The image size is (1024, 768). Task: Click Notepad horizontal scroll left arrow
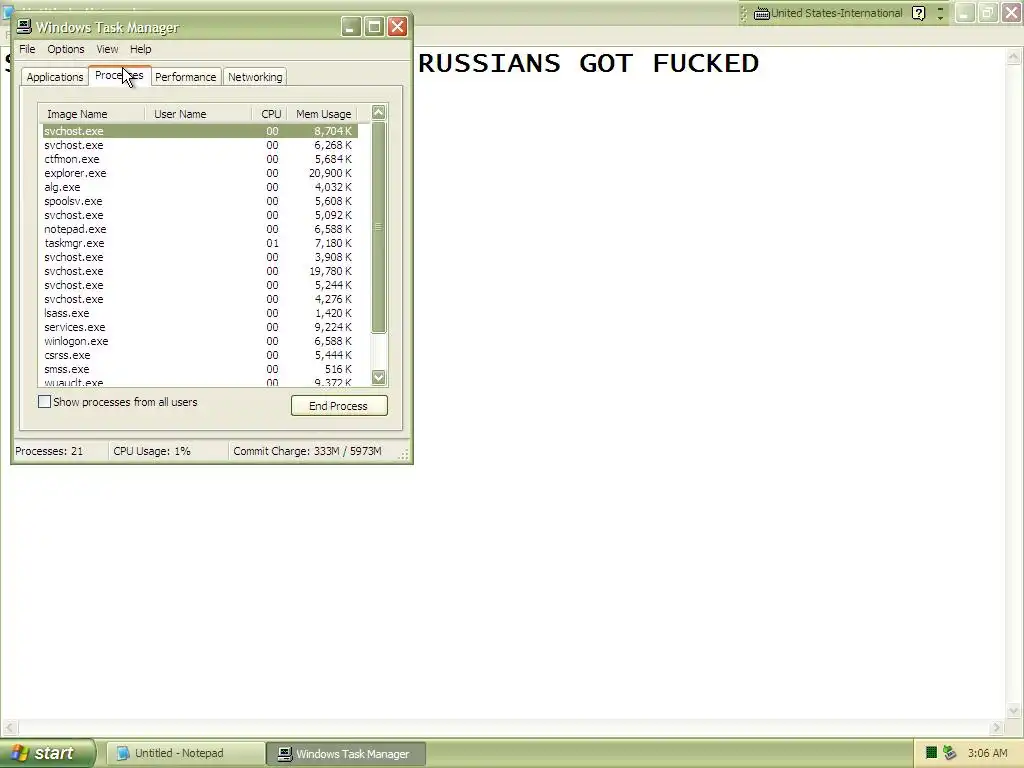[9, 727]
